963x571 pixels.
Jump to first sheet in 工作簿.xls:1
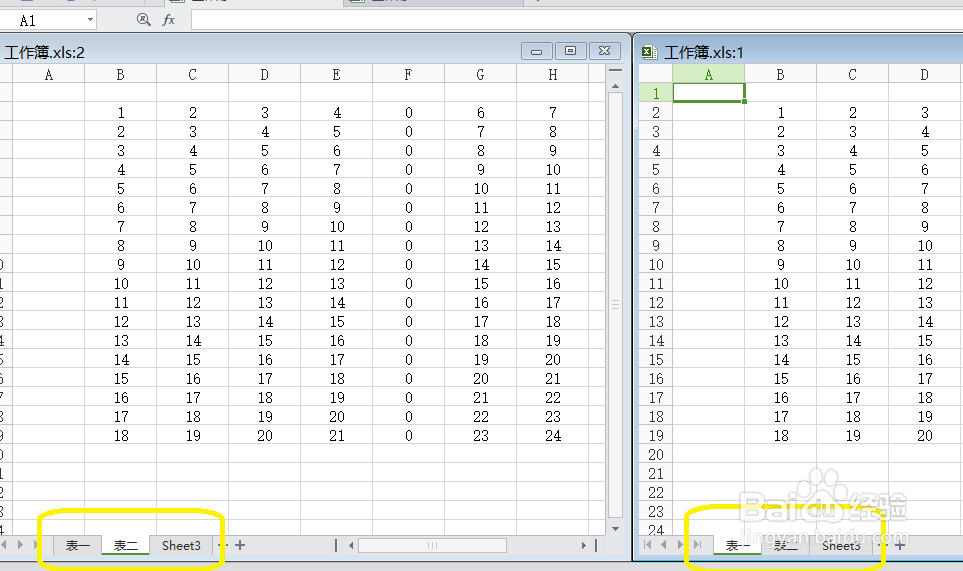pos(647,545)
